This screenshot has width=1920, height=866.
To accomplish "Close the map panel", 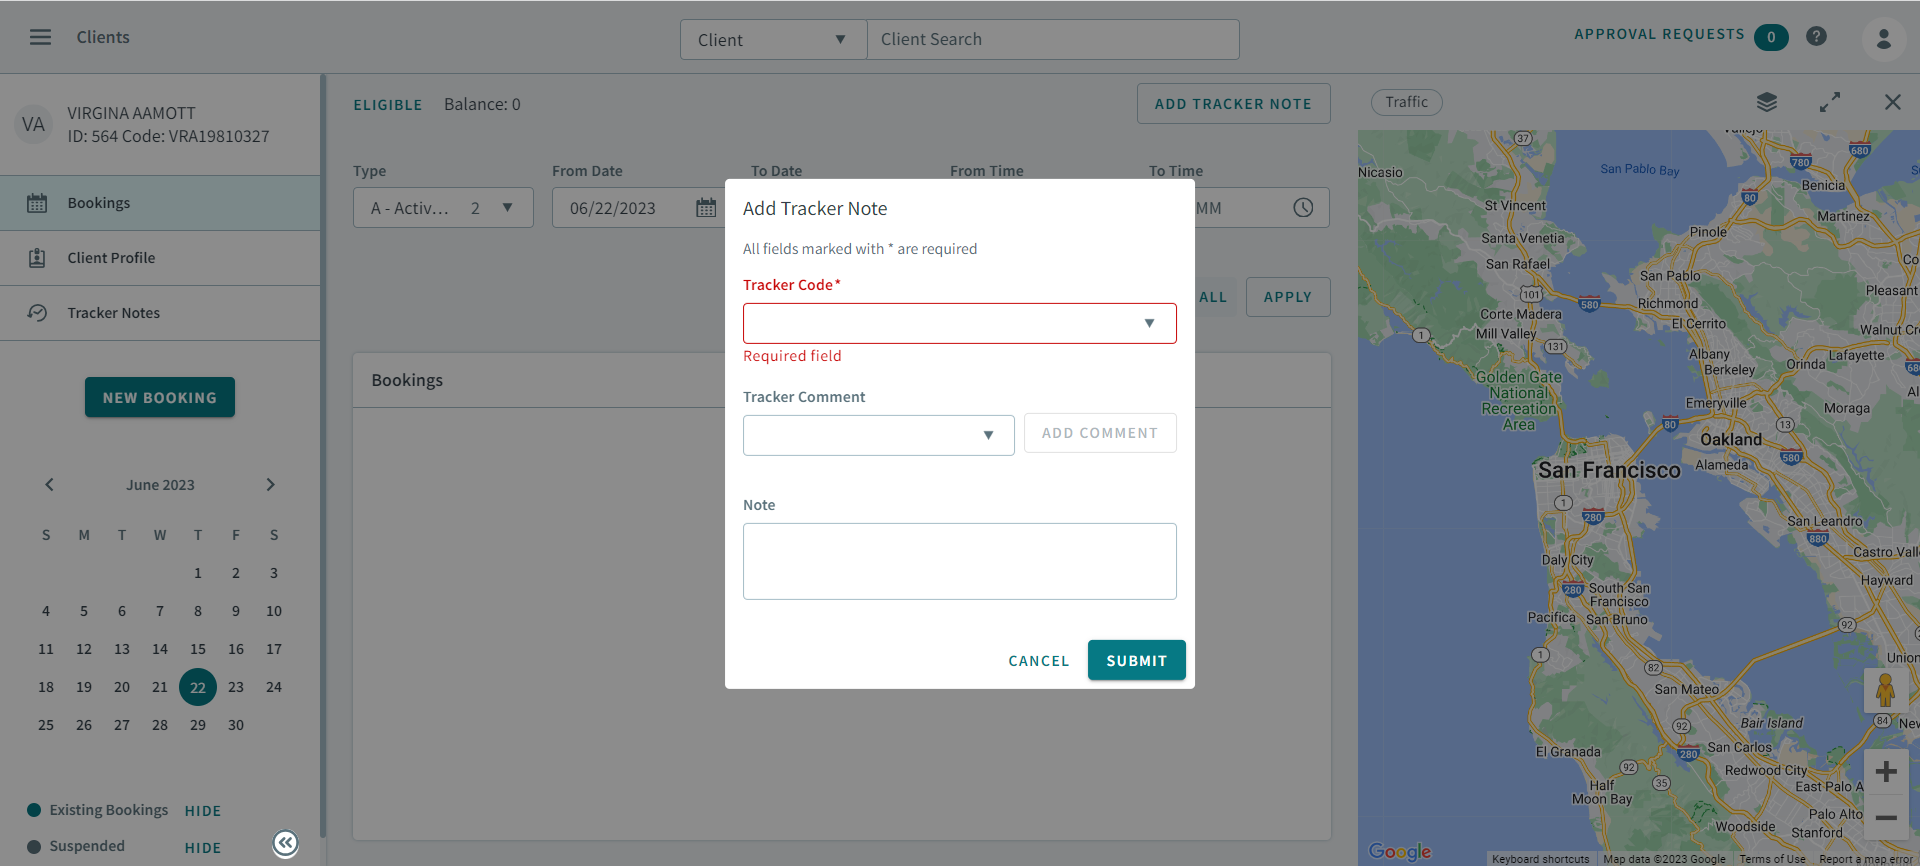I will pyautogui.click(x=1892, y=102).
